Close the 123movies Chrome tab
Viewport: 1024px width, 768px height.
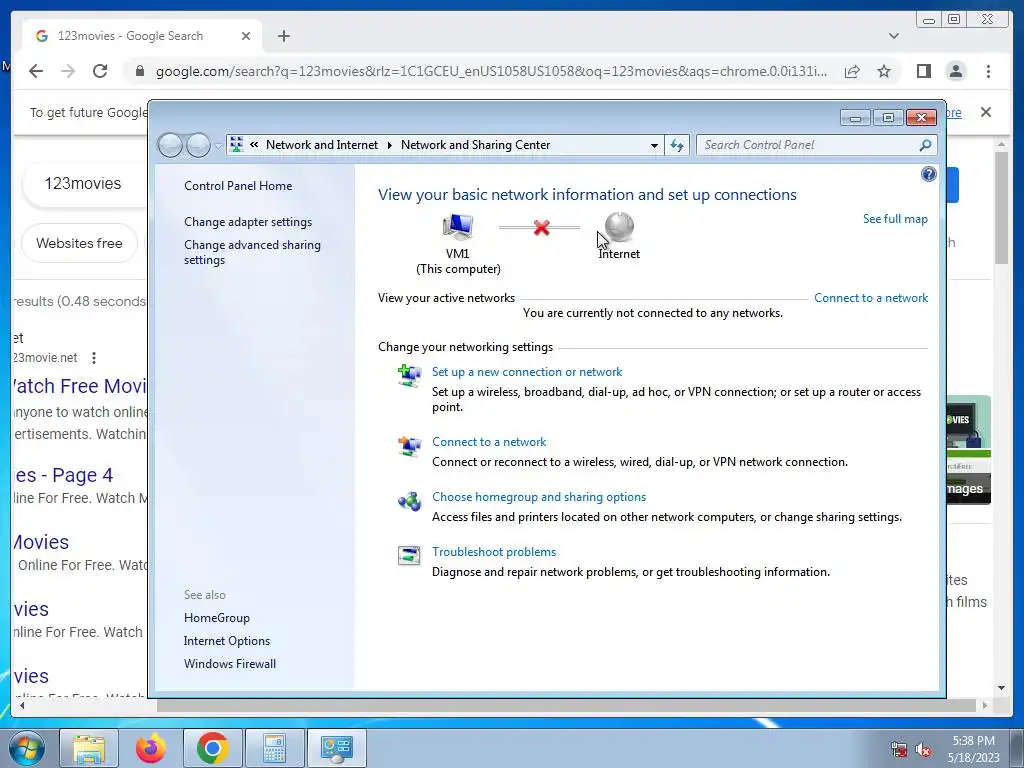pyautogui.click(x=246, y=36)
